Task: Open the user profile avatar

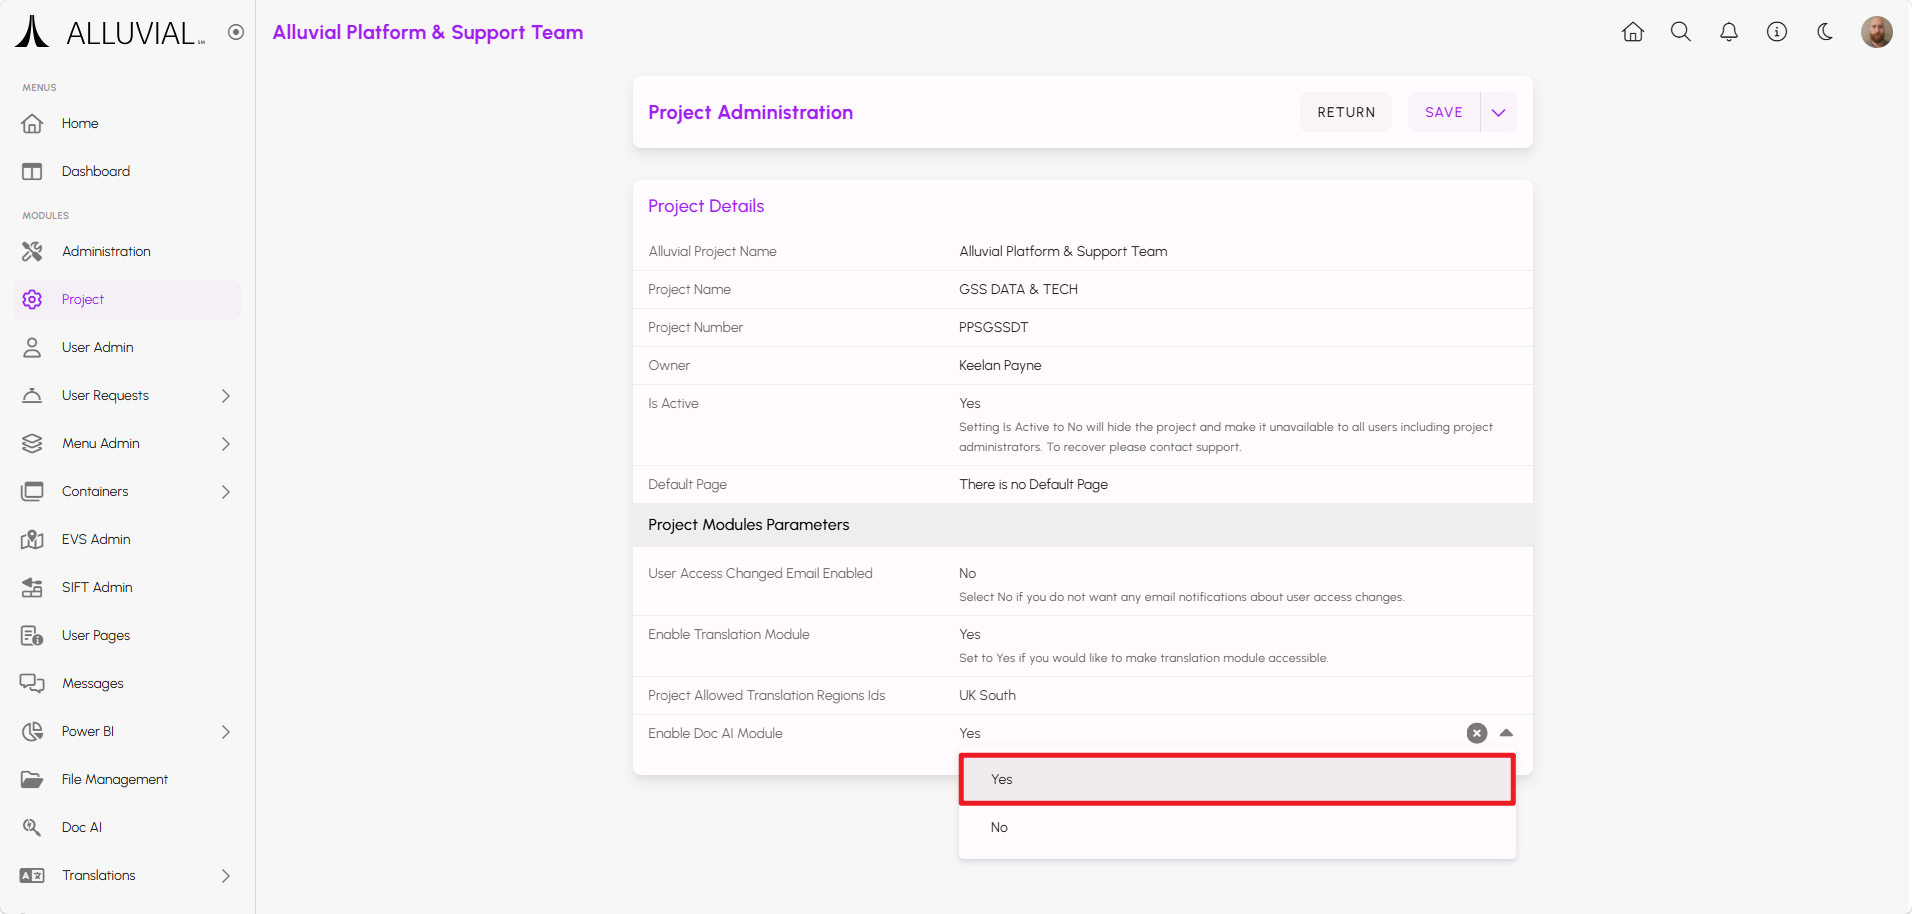Action: pyautogui.click(x=1877, y=32)
